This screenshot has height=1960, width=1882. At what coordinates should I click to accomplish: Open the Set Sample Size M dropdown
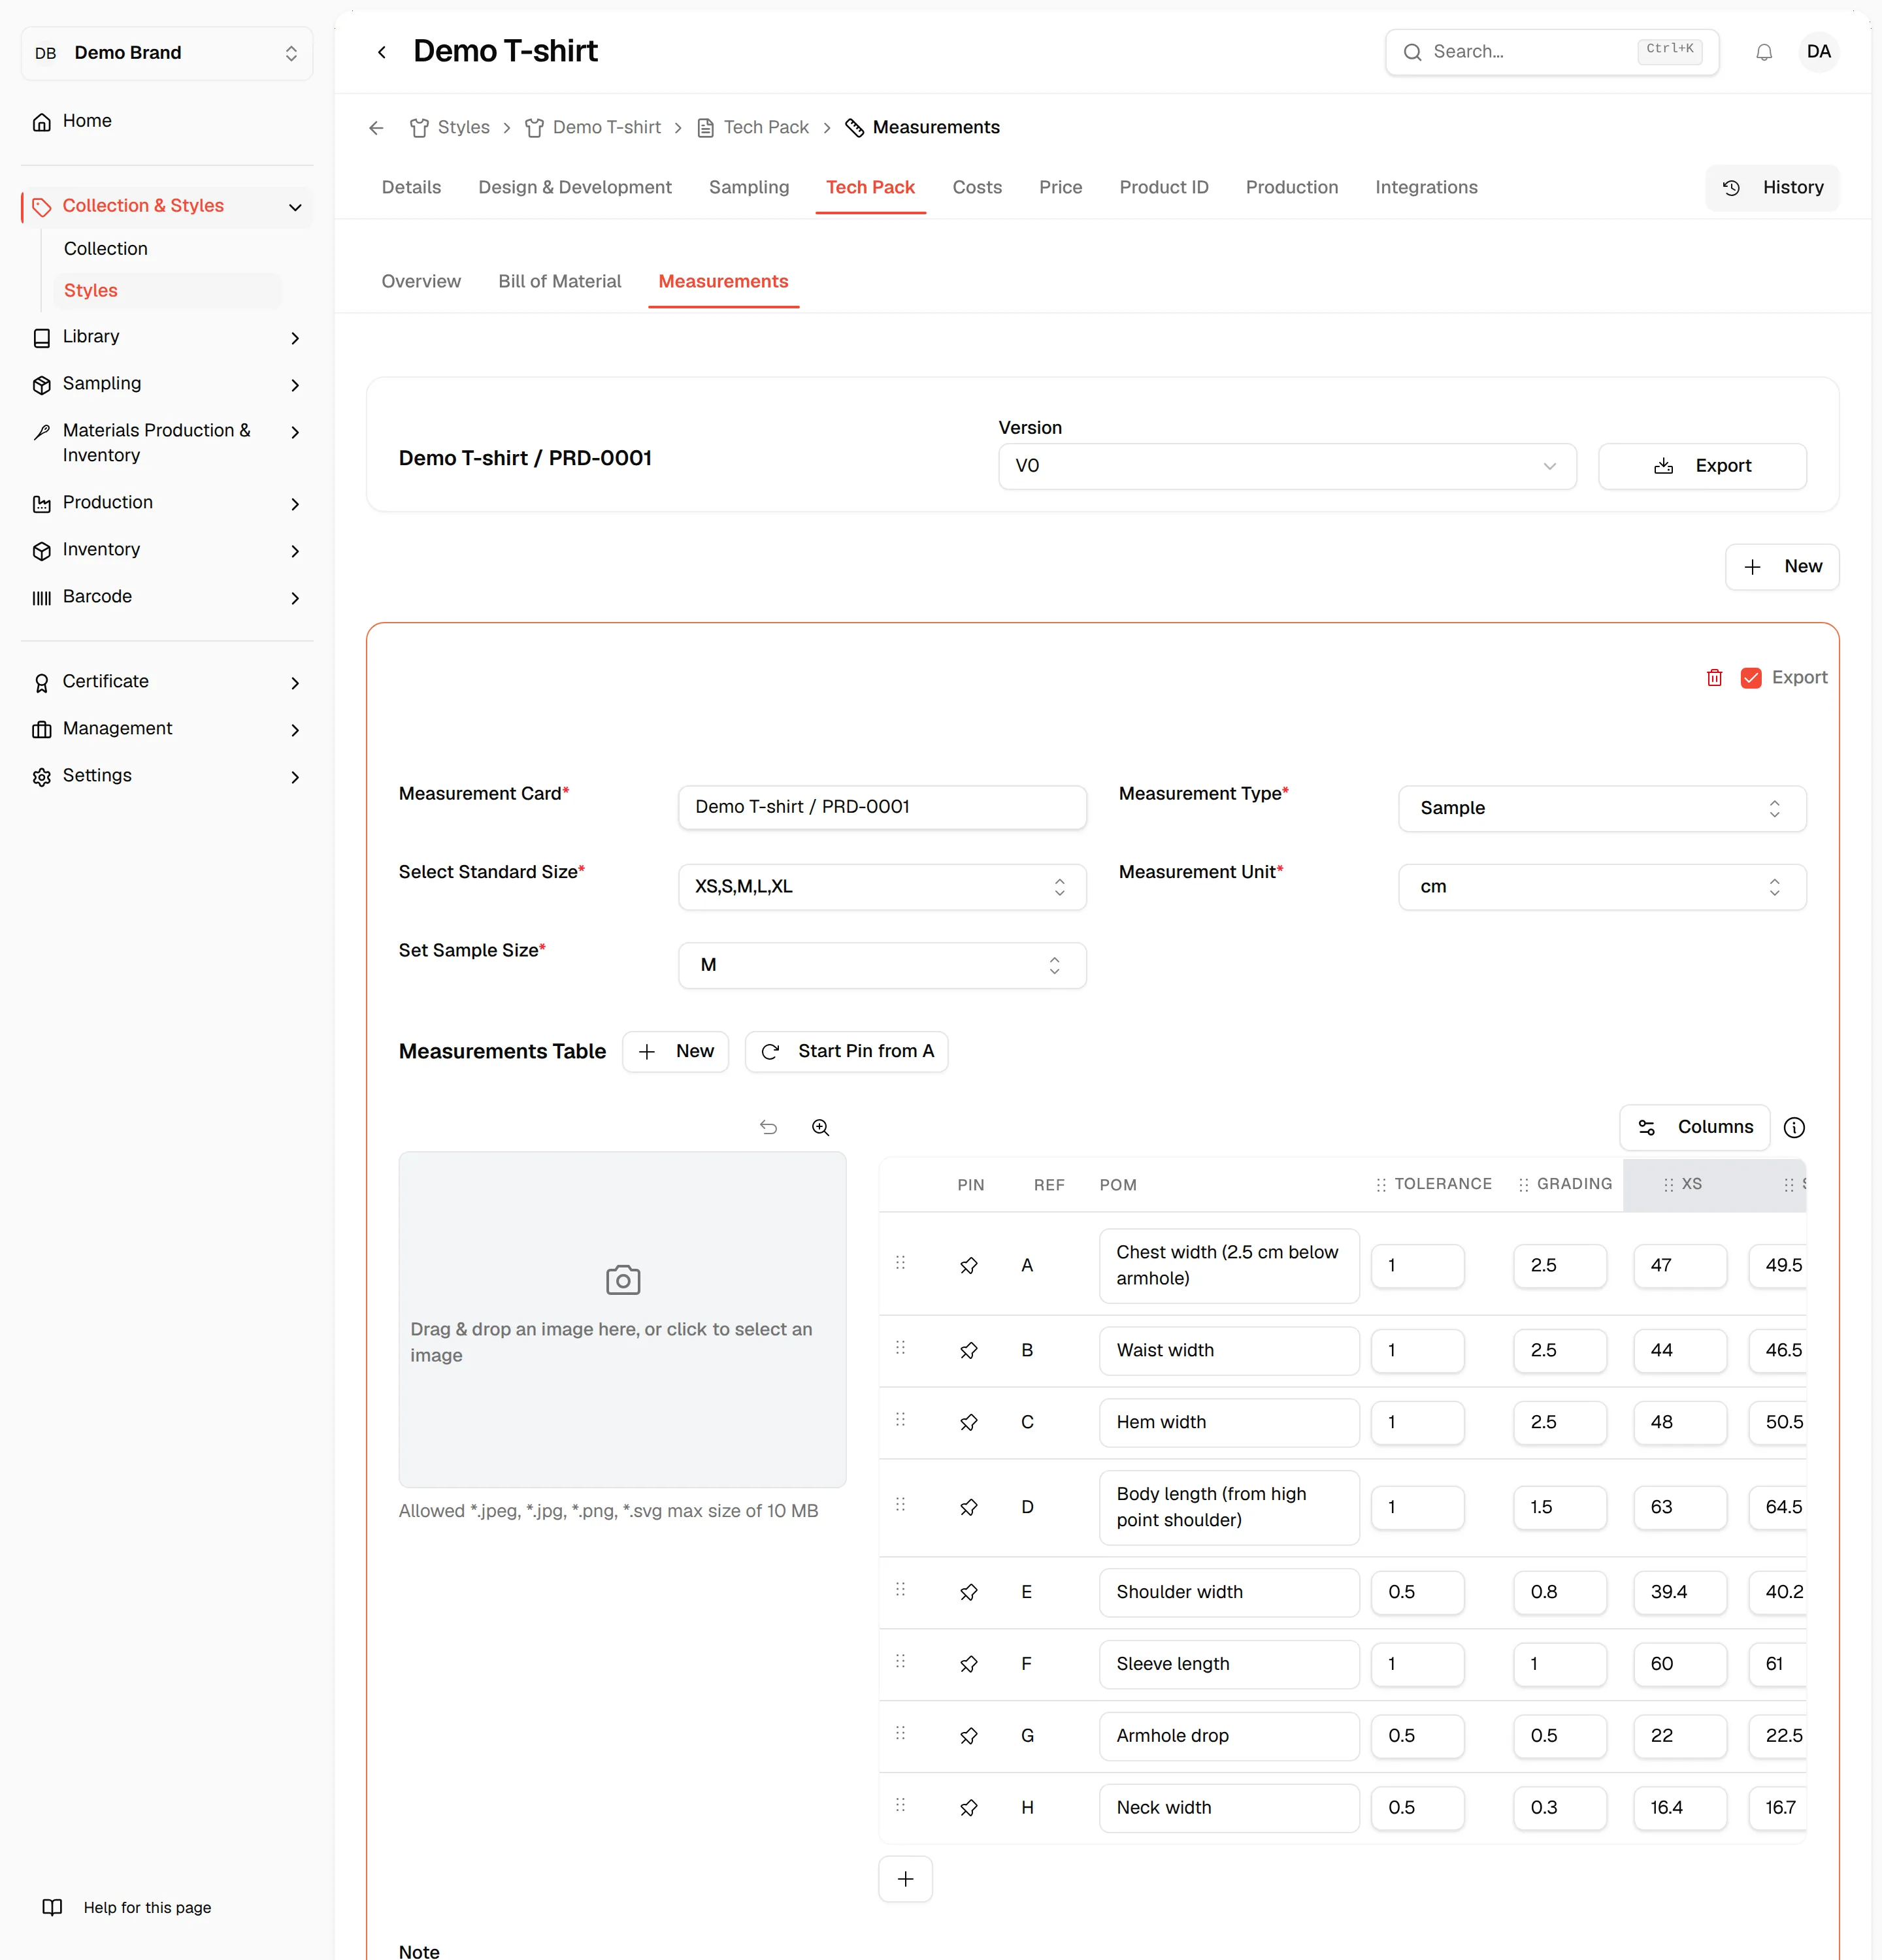coord(882,965)
